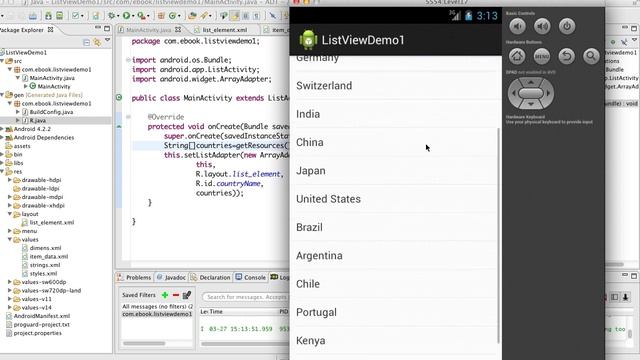Viewport: 640px width, 360px height.
Task: Click the DPAD center button
Action: [x=531, y=93]
